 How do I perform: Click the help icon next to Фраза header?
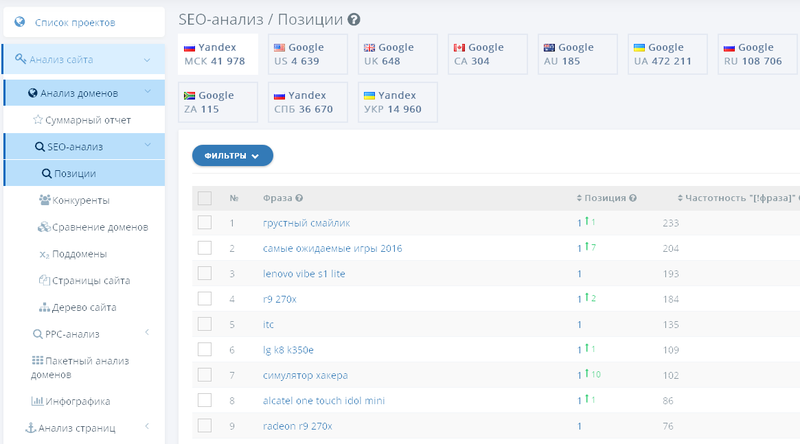click(x=299, y=198)
